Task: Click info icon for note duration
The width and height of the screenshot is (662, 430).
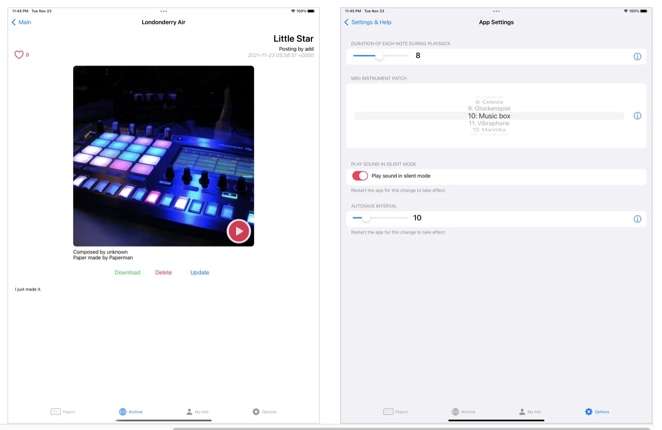Action: point(637,57)
